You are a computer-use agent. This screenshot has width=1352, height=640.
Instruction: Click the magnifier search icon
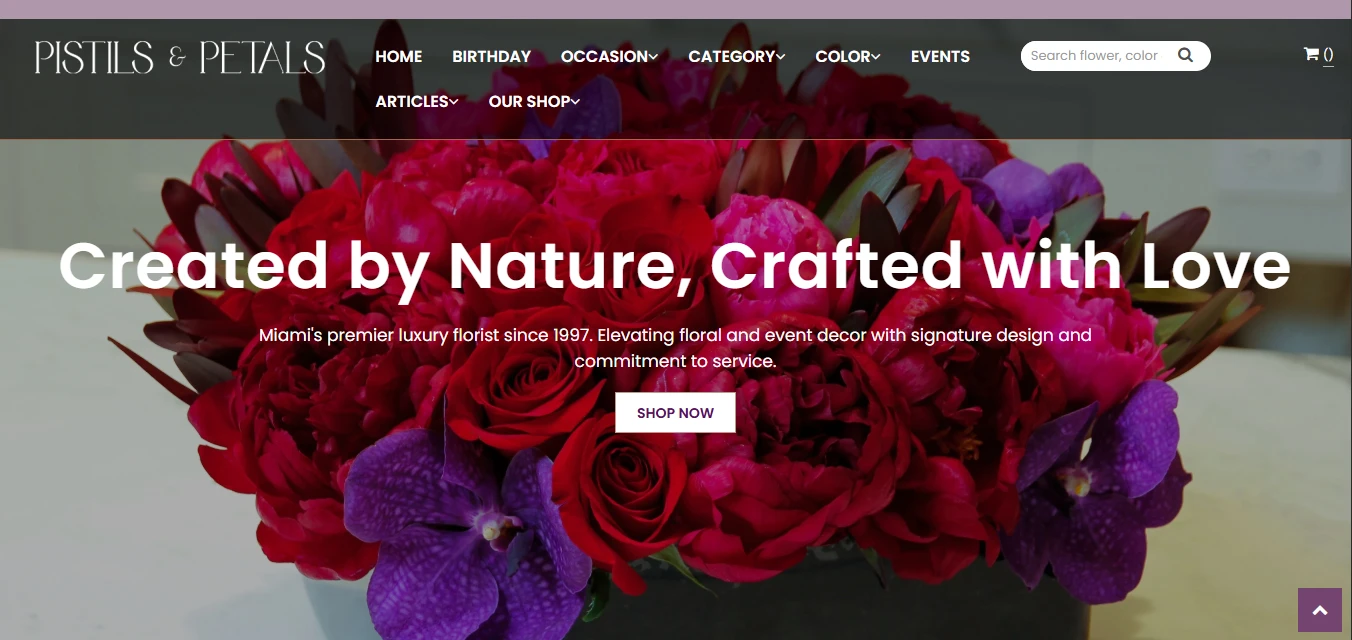pyautogui.click(x=1185, y=56)
